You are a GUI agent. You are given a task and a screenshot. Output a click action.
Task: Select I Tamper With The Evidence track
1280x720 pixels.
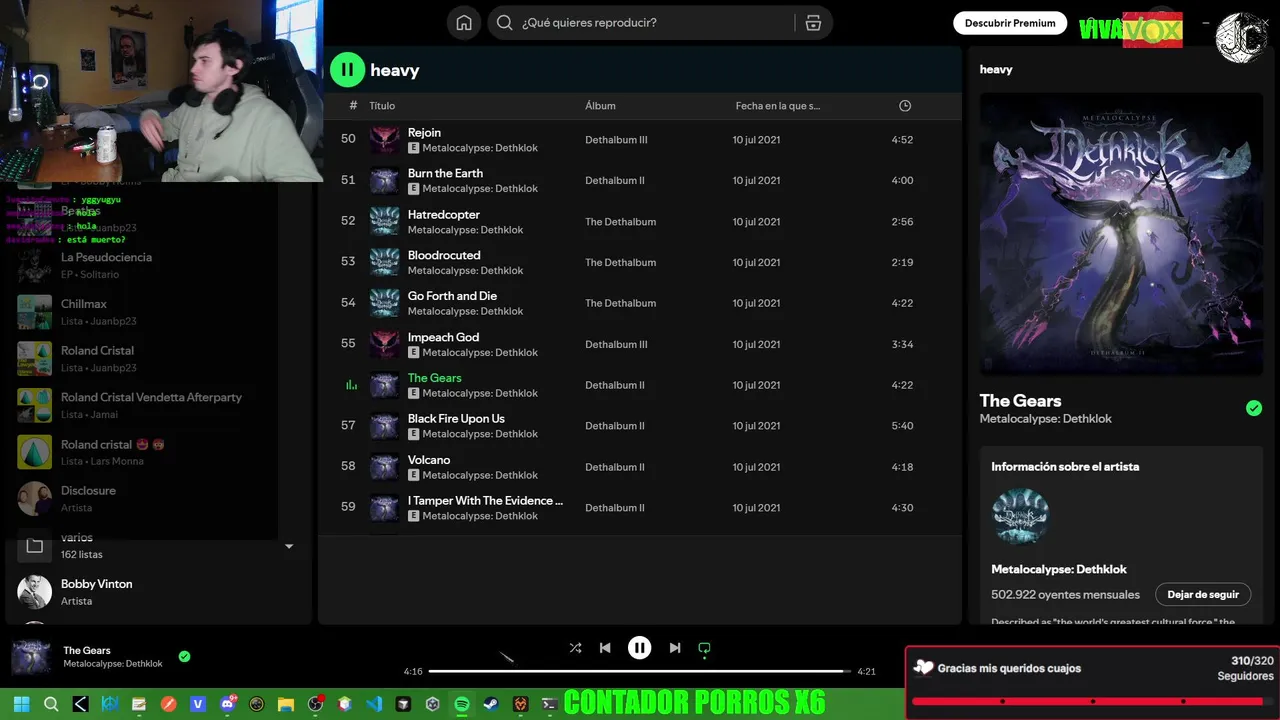coord(485,501)
